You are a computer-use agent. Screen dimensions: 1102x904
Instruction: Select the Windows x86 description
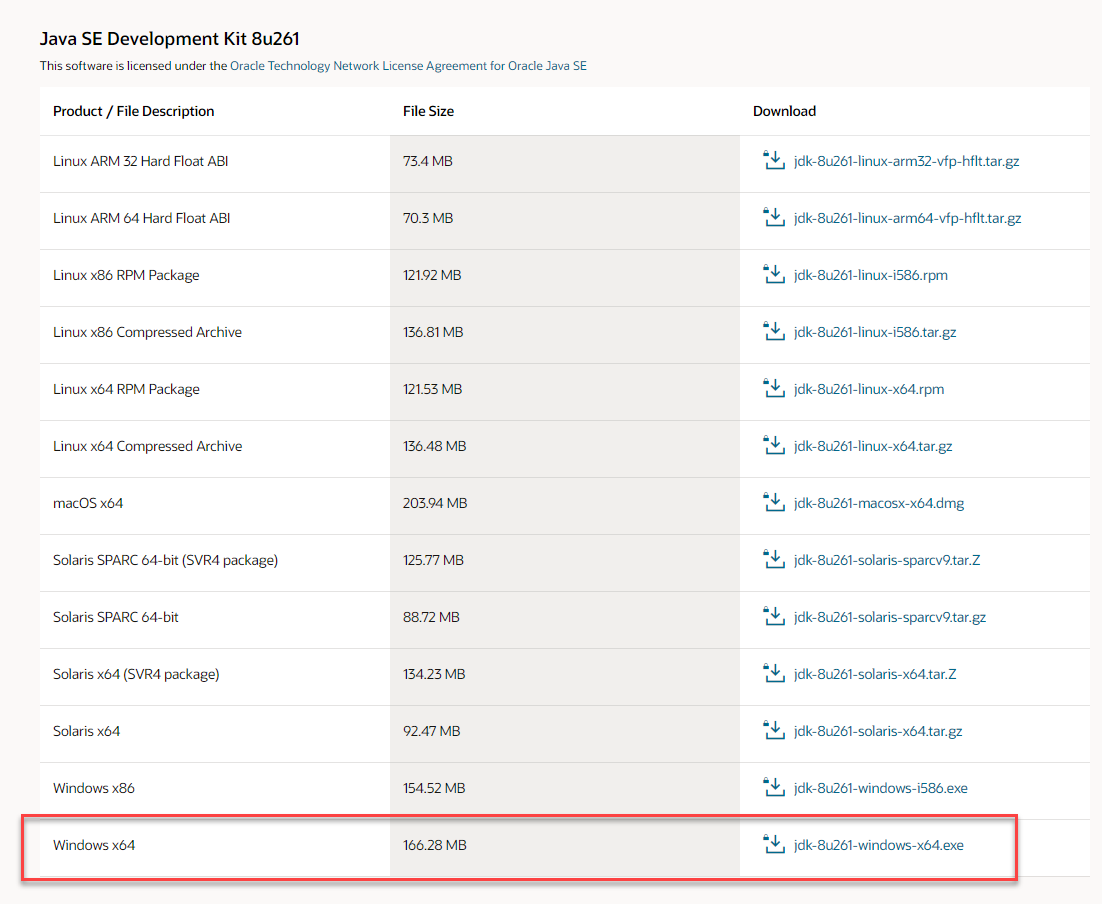click(x=93, y=787)
